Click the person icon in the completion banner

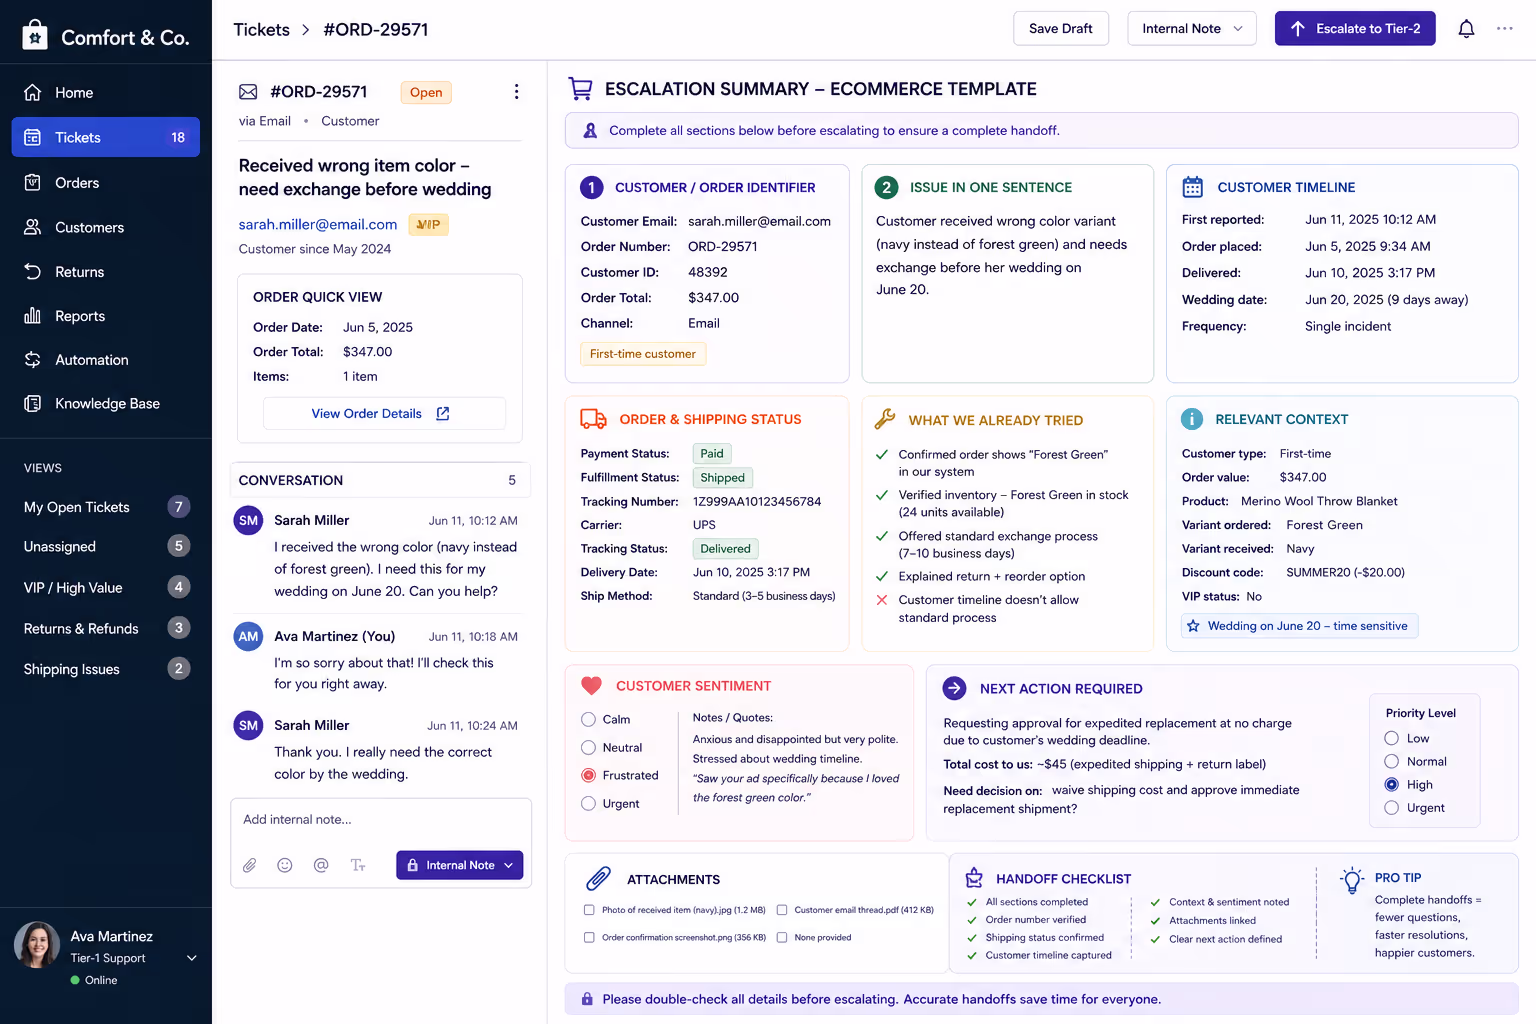(x=590, y=130)
